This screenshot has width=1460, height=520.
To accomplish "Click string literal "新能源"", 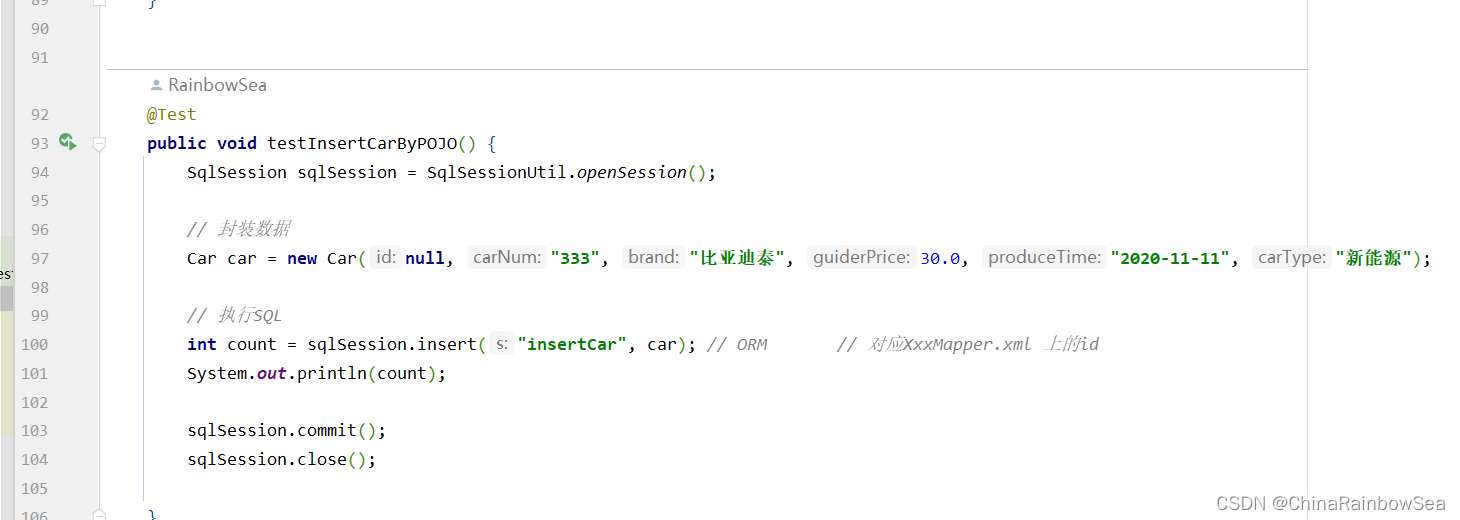I will [x=1372, y=258].
